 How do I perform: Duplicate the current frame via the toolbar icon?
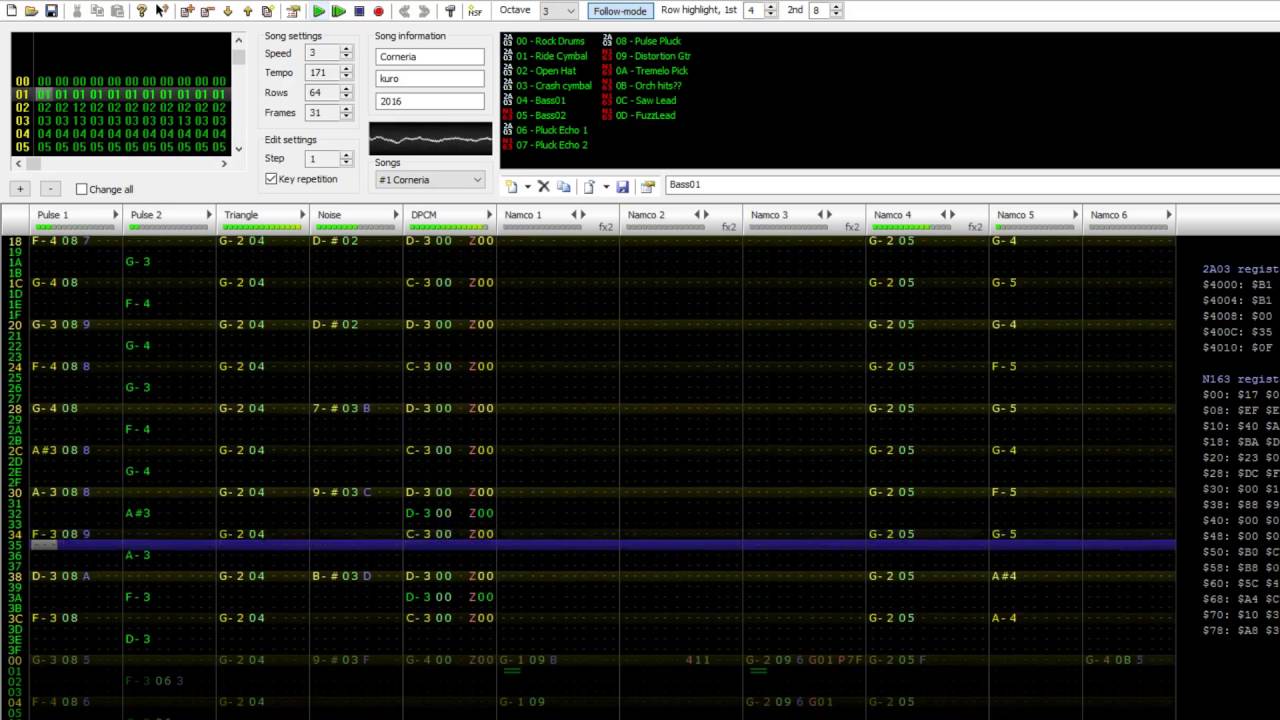(x=267, y=11)
